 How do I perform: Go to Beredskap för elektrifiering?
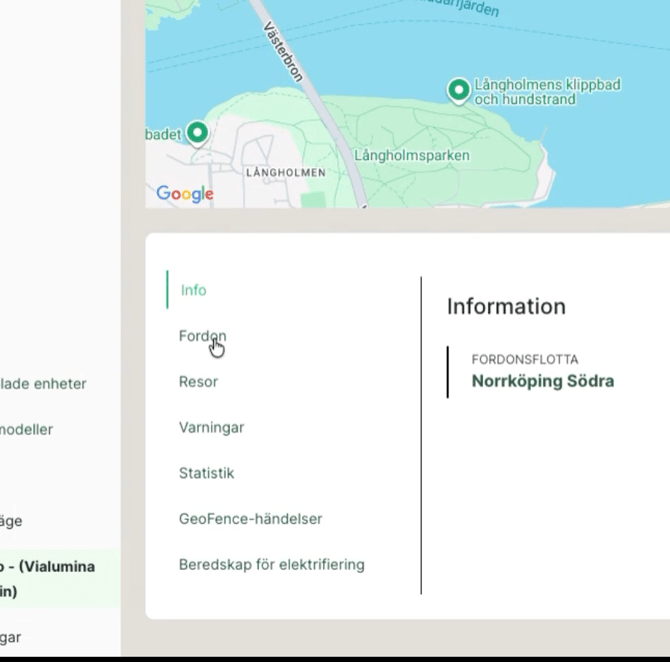[x=271, y=564]
